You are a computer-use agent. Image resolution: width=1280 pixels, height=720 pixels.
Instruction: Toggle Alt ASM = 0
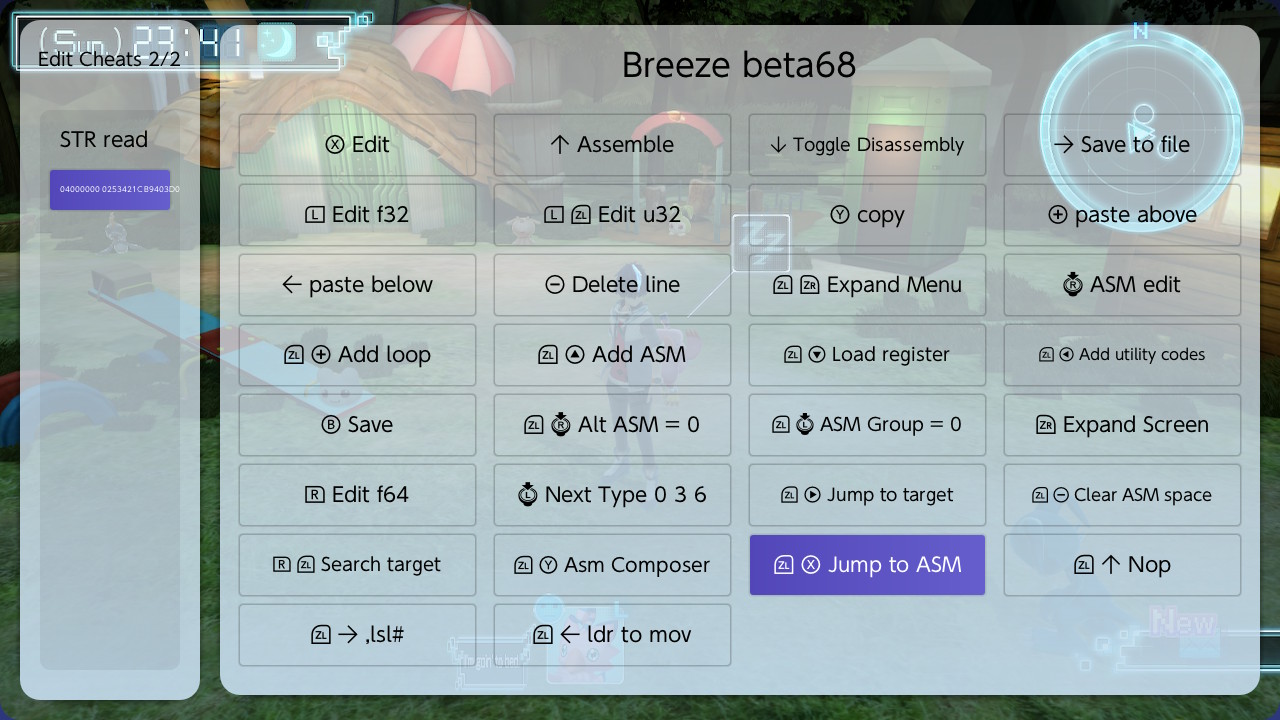click(x=612, y=425)
